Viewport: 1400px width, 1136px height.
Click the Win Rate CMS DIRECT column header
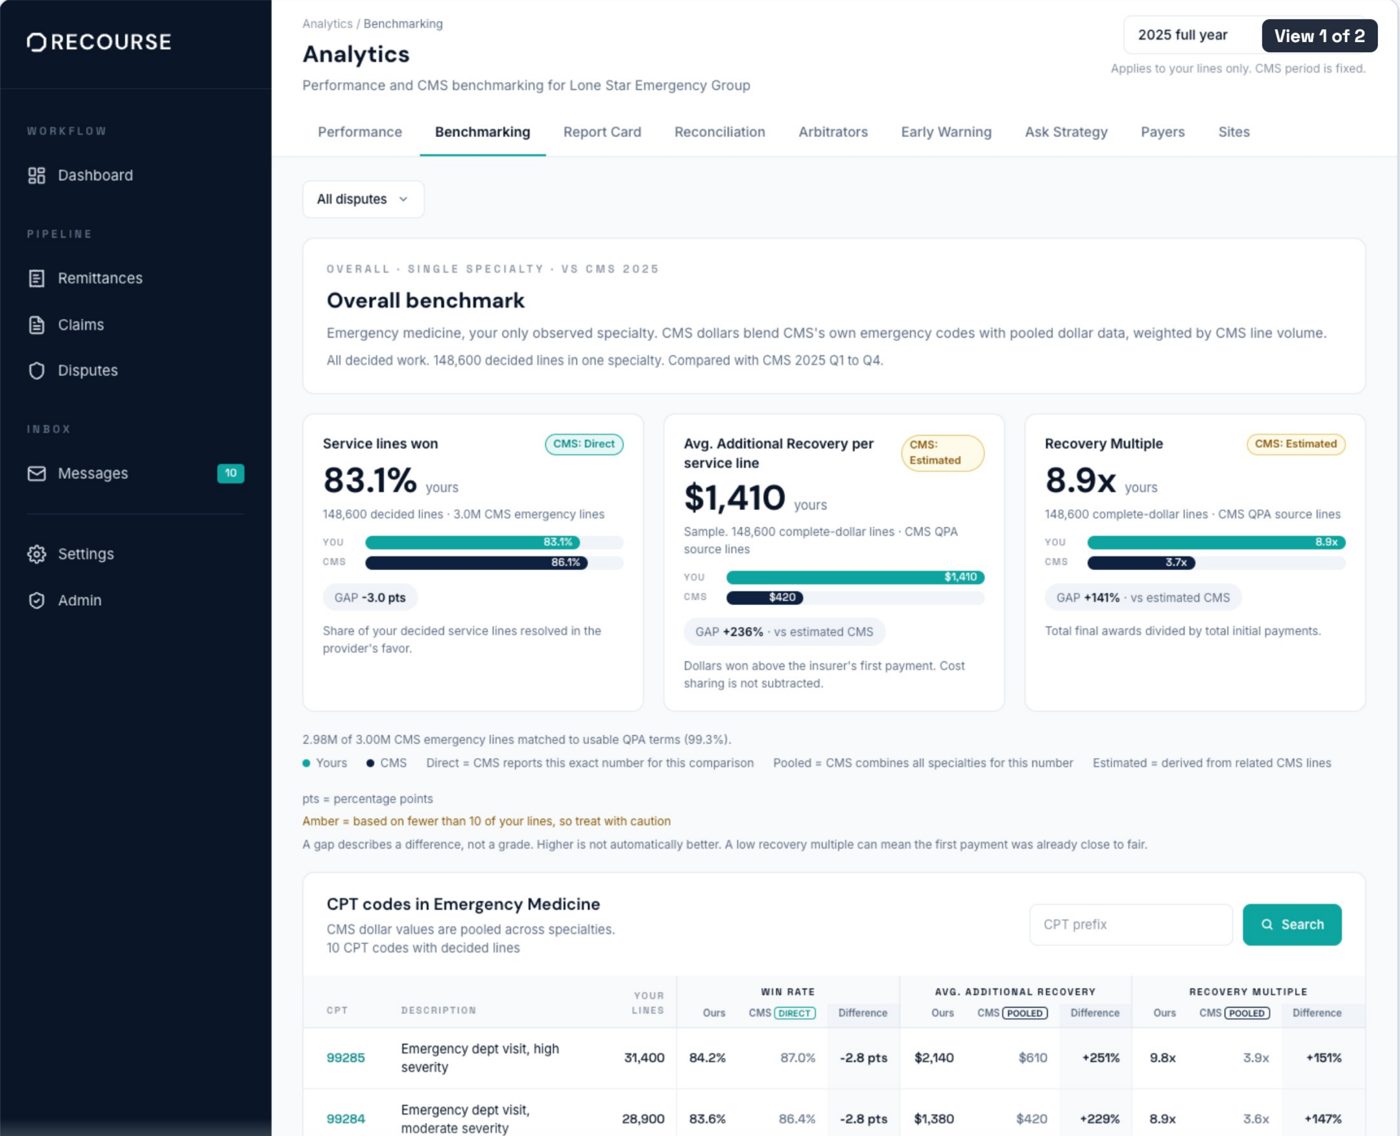pos(782,1013)
